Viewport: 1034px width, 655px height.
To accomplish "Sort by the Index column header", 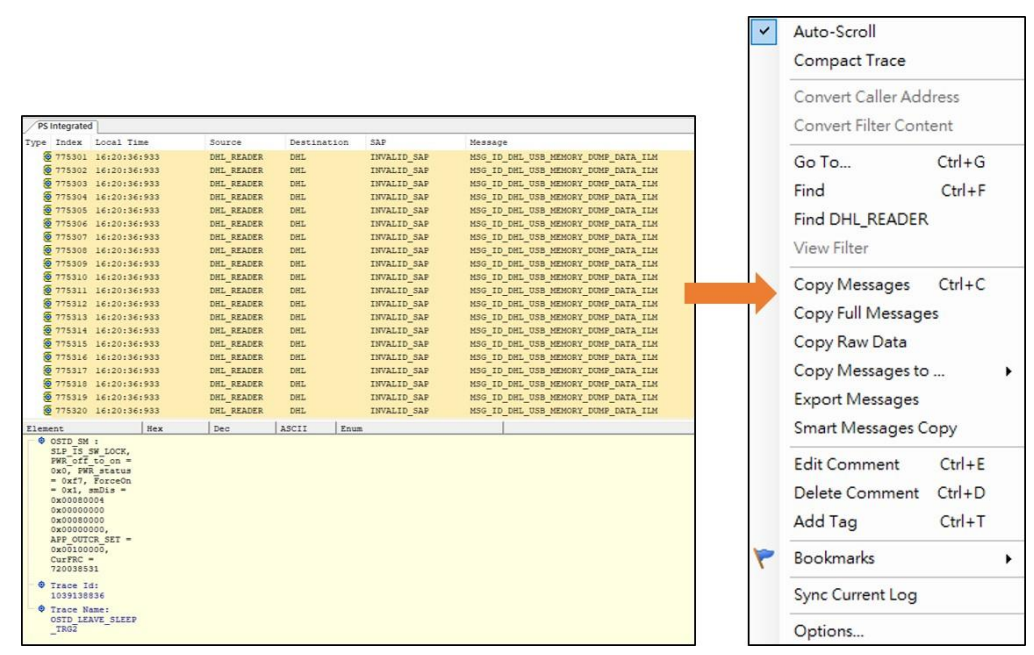I will [x=69, y=142].
